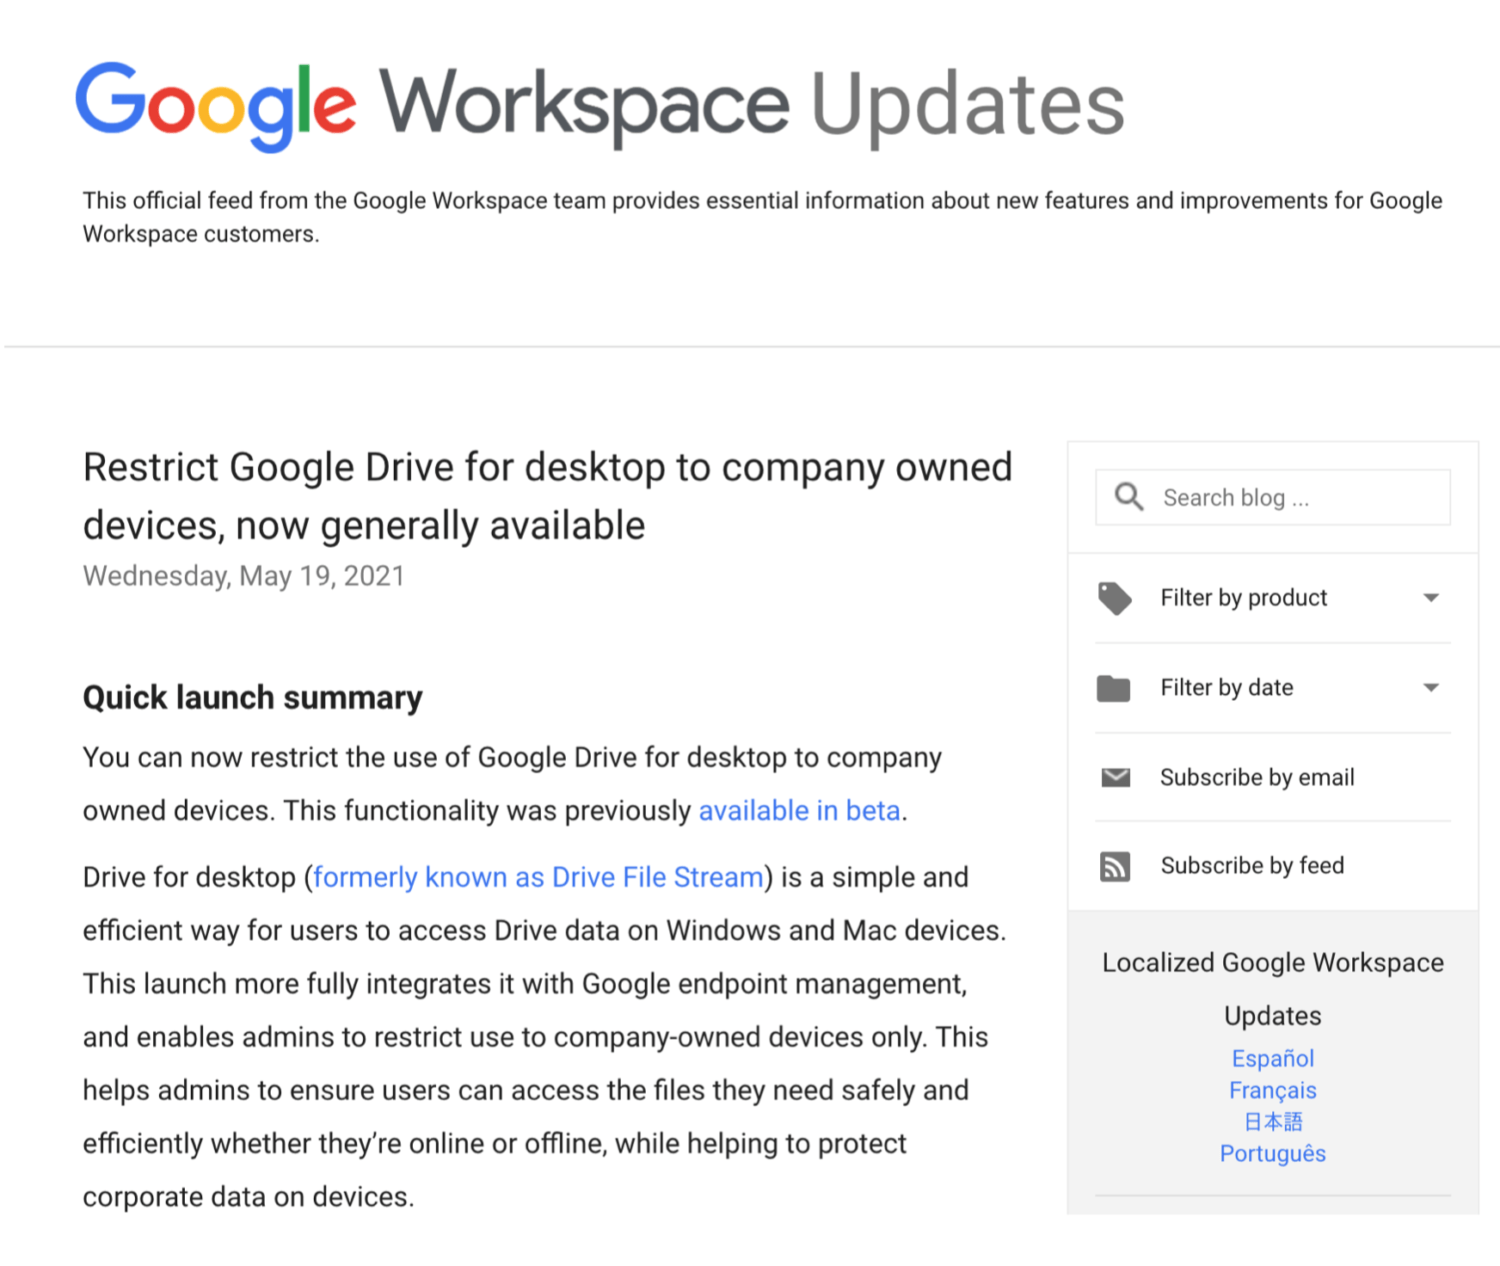Open the article title about Restrict Google Drive
Screen dimensions: 1500x1266
(547, 496)
